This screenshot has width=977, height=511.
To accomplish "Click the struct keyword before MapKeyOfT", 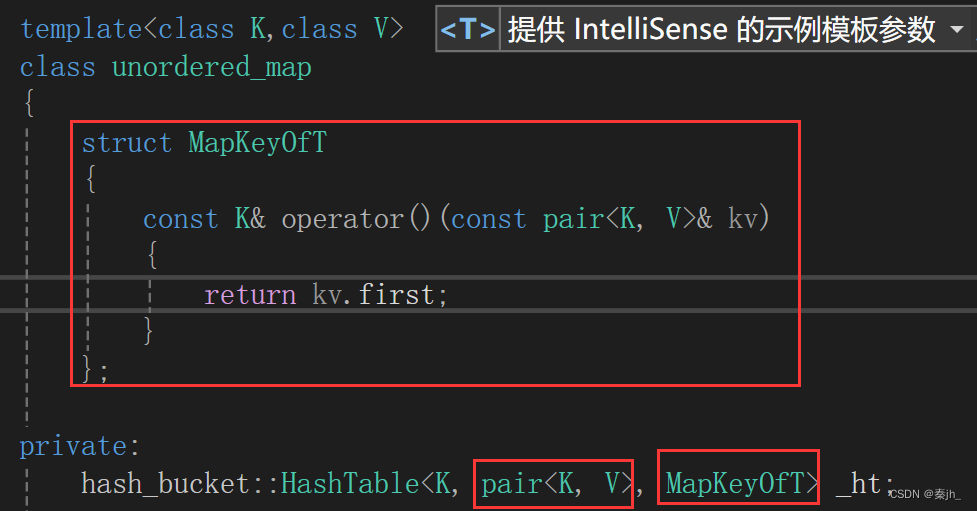I will tap(127, 143).
